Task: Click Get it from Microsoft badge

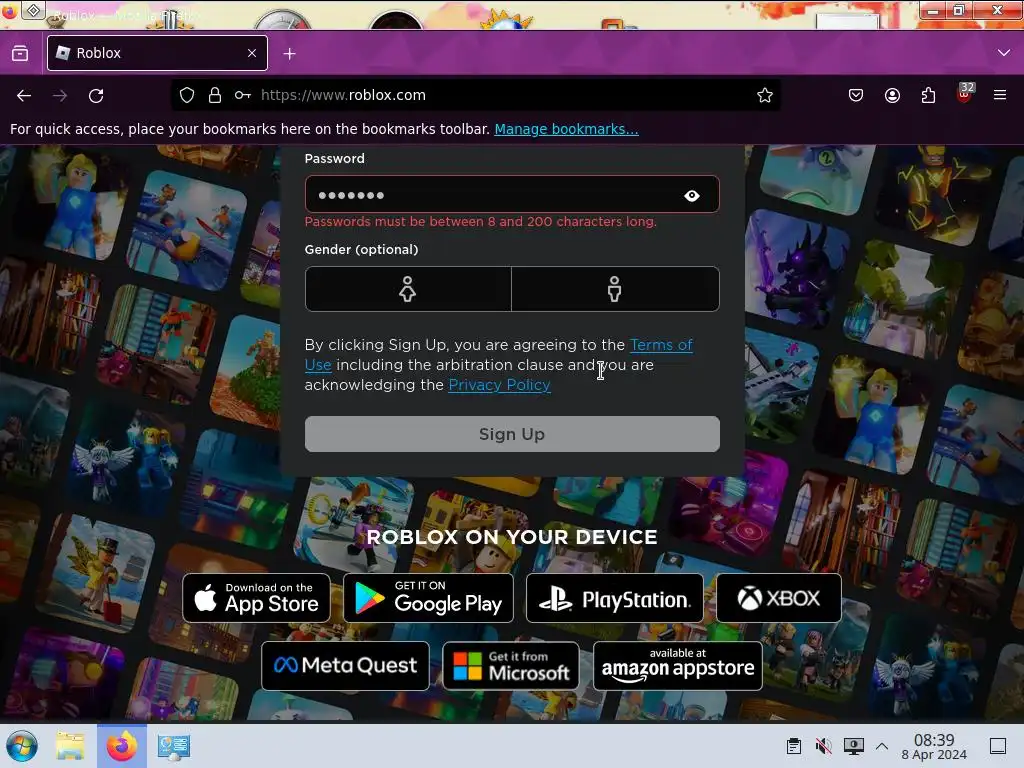Action: (x=511, y=666)
